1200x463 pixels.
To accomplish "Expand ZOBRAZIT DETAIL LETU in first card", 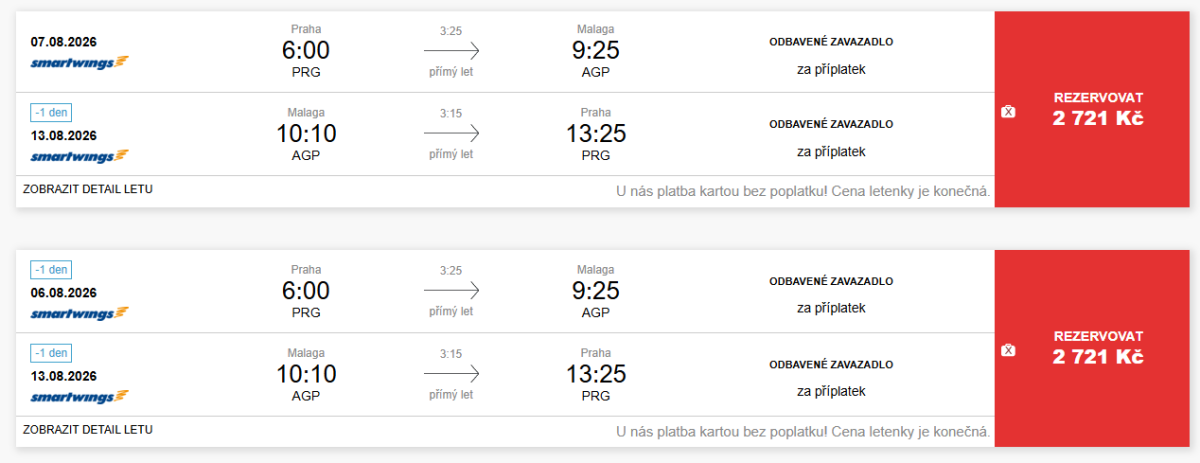I will pos(87,188).
